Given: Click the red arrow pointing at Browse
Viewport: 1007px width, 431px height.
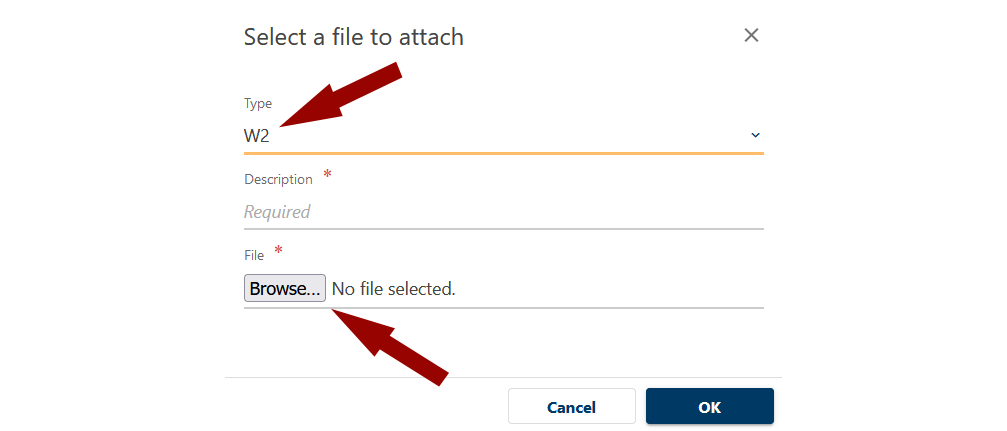Looking at the screenshot, I should tap(390, 345).
